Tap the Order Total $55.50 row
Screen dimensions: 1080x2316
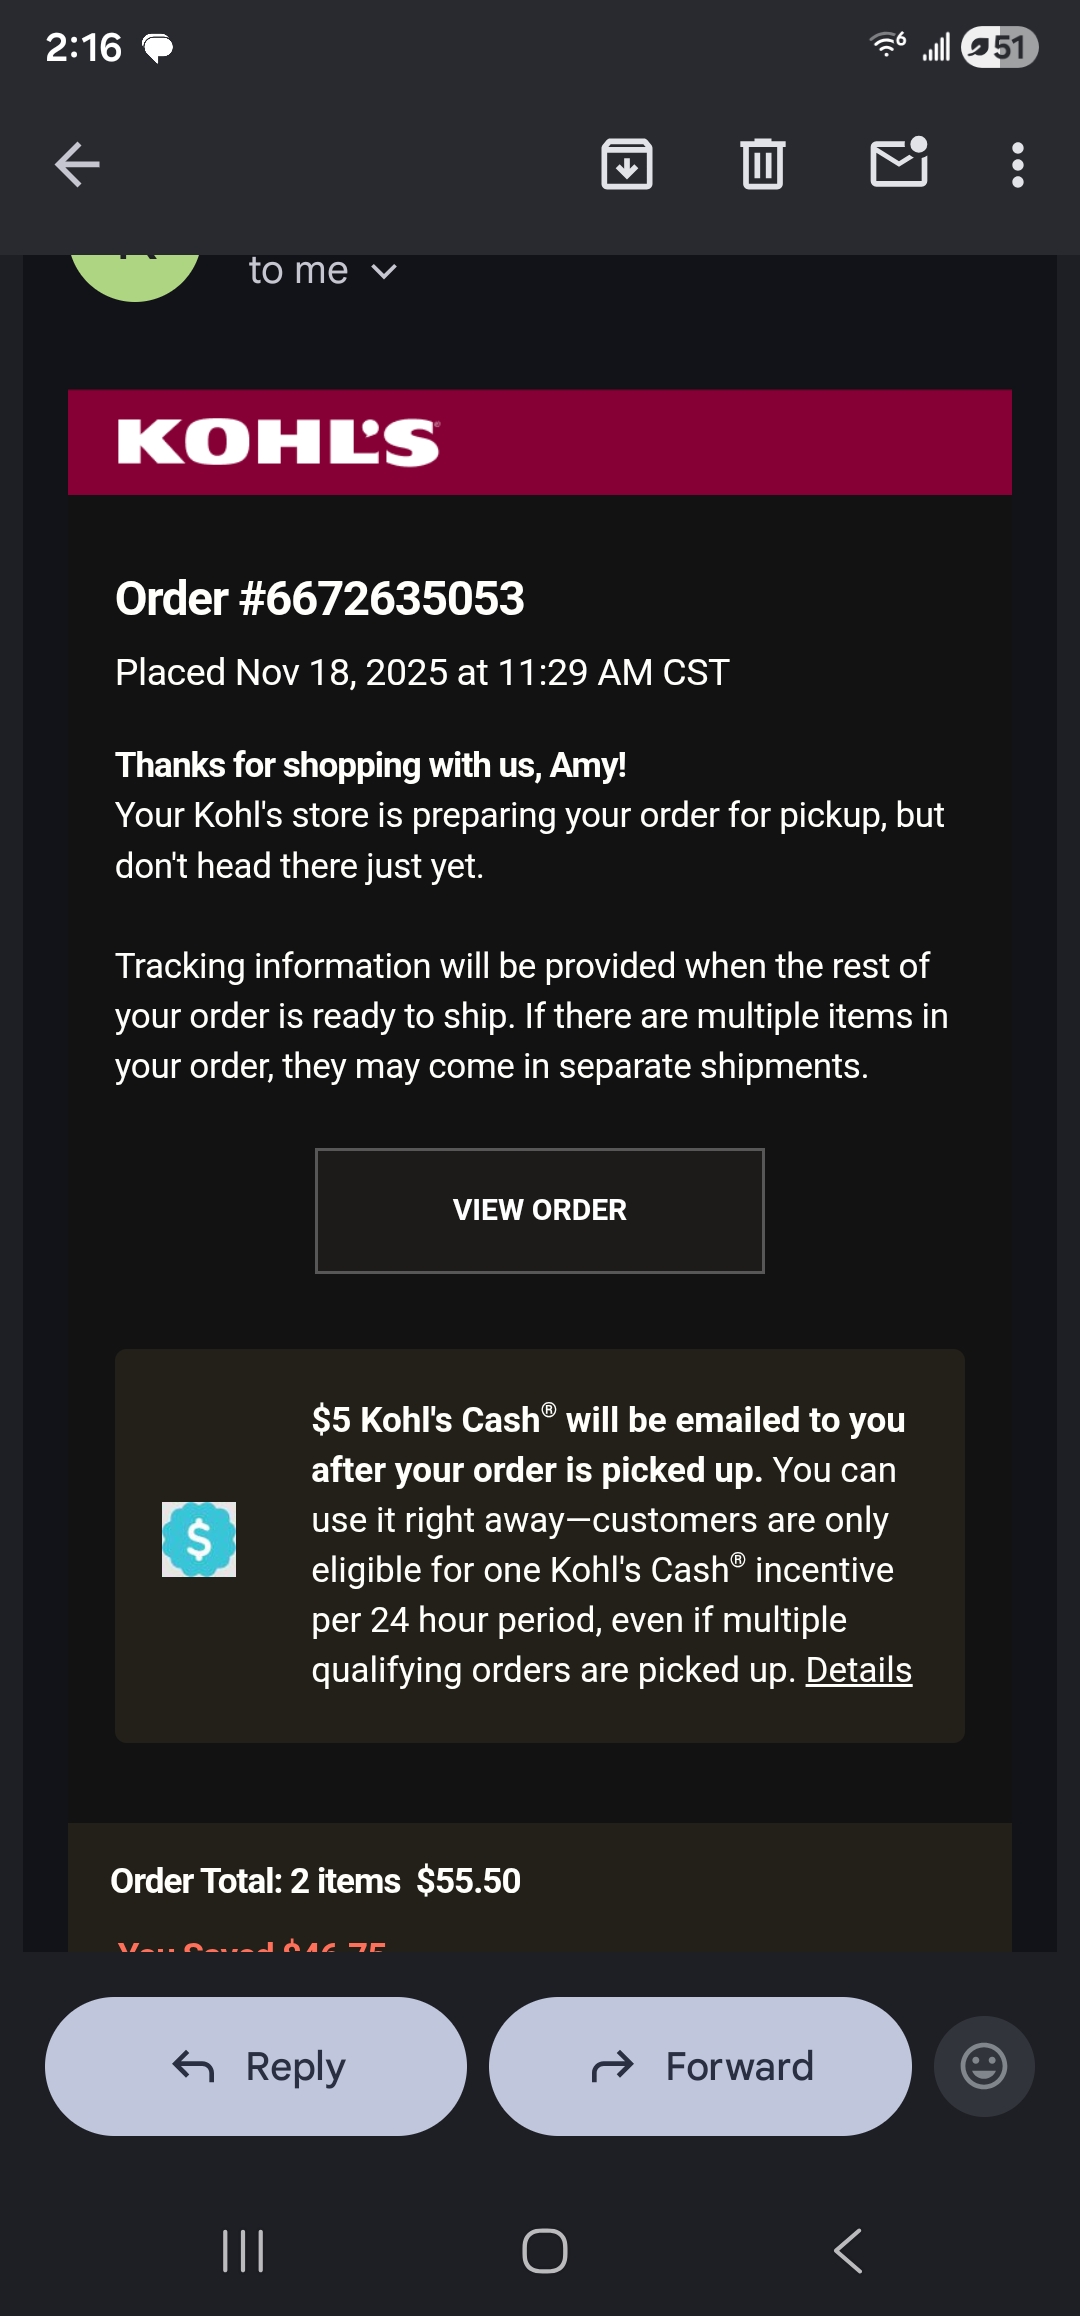pyautogui.click(x=540, y=1881)
